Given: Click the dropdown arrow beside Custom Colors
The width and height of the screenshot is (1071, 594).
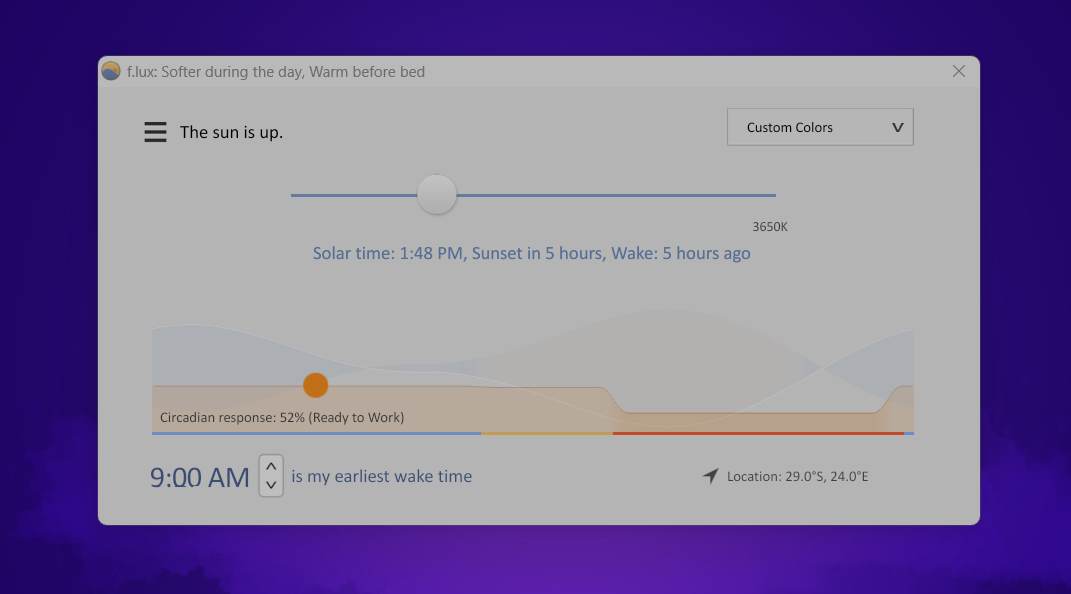Looking at the screenshot, I should (x=897, y=128).
